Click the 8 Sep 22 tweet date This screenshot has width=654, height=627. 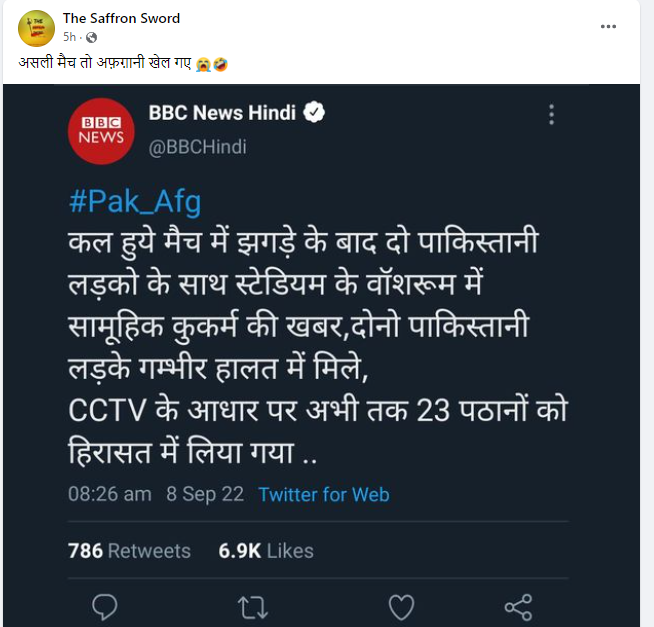pyautogui.click(x=205, y=495)
